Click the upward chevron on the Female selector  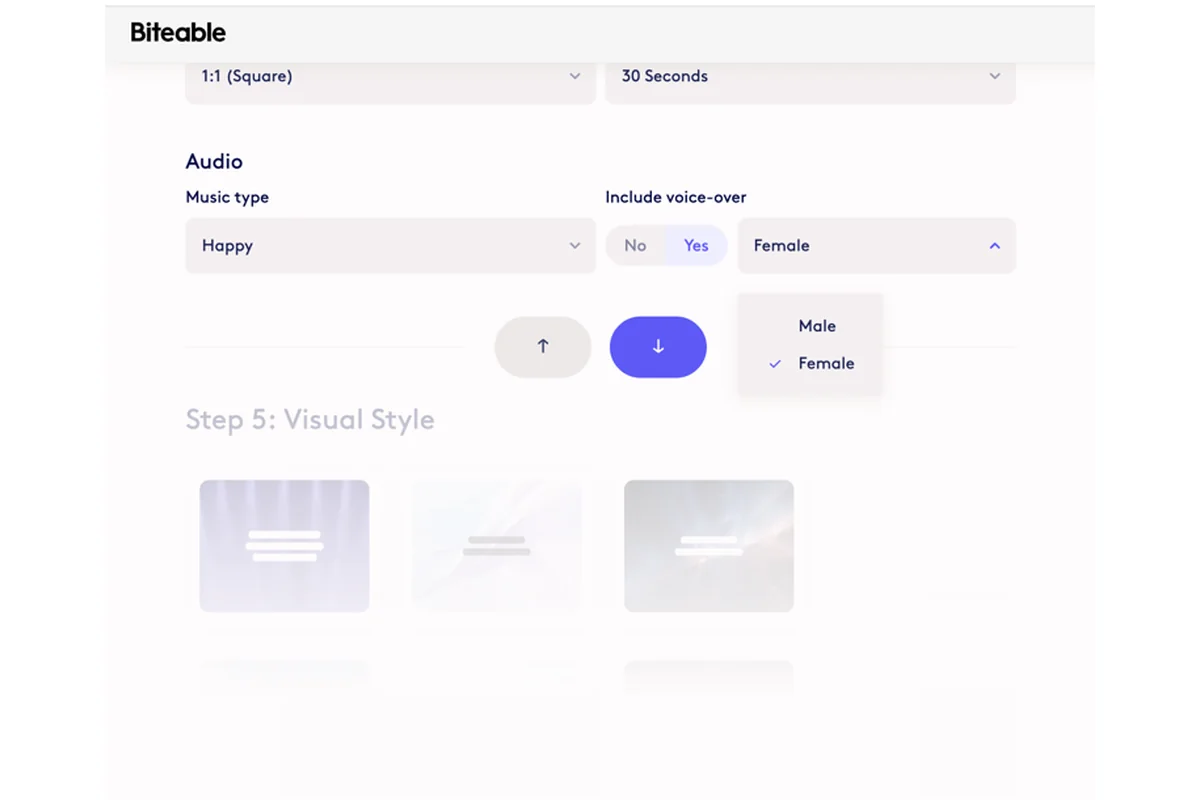point(994,245)
